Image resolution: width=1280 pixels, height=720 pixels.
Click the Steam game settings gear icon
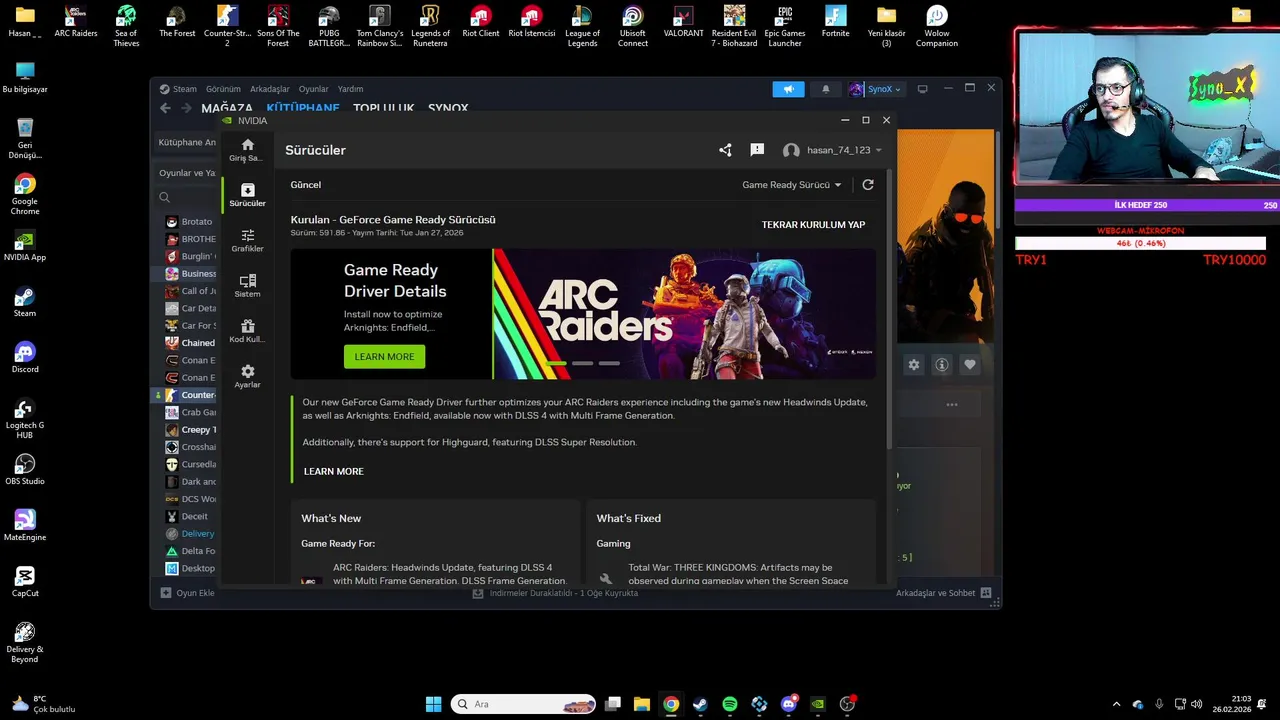point(913,365)
